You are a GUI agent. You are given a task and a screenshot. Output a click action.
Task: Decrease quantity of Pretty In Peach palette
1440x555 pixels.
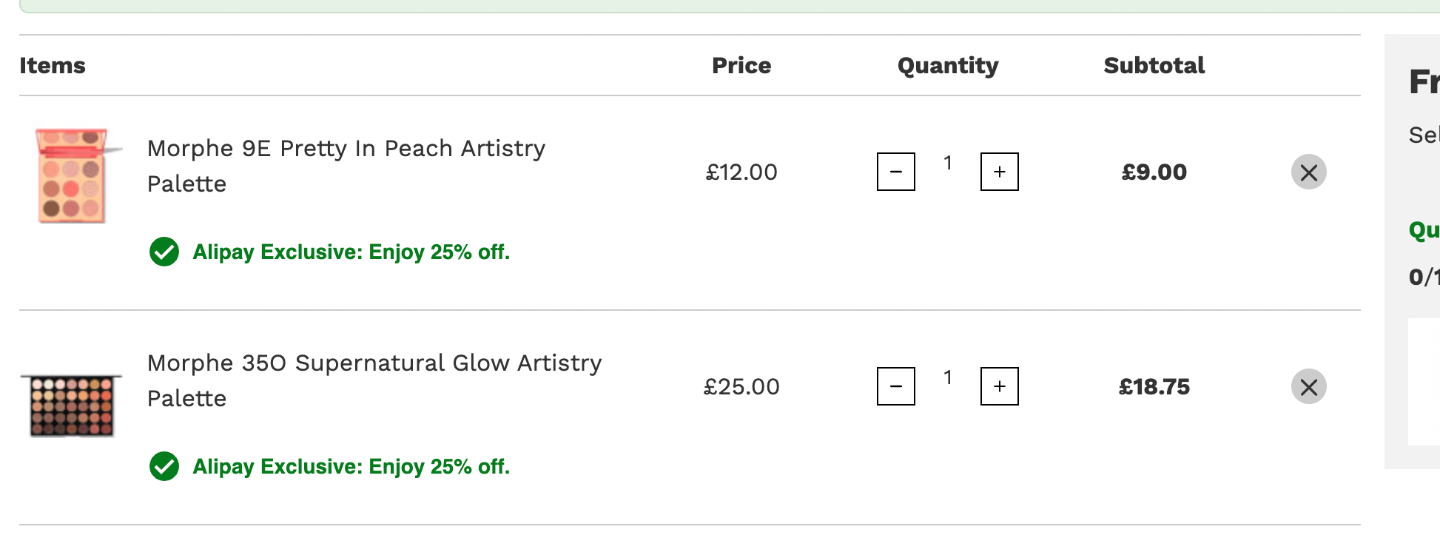pos(896,172)
